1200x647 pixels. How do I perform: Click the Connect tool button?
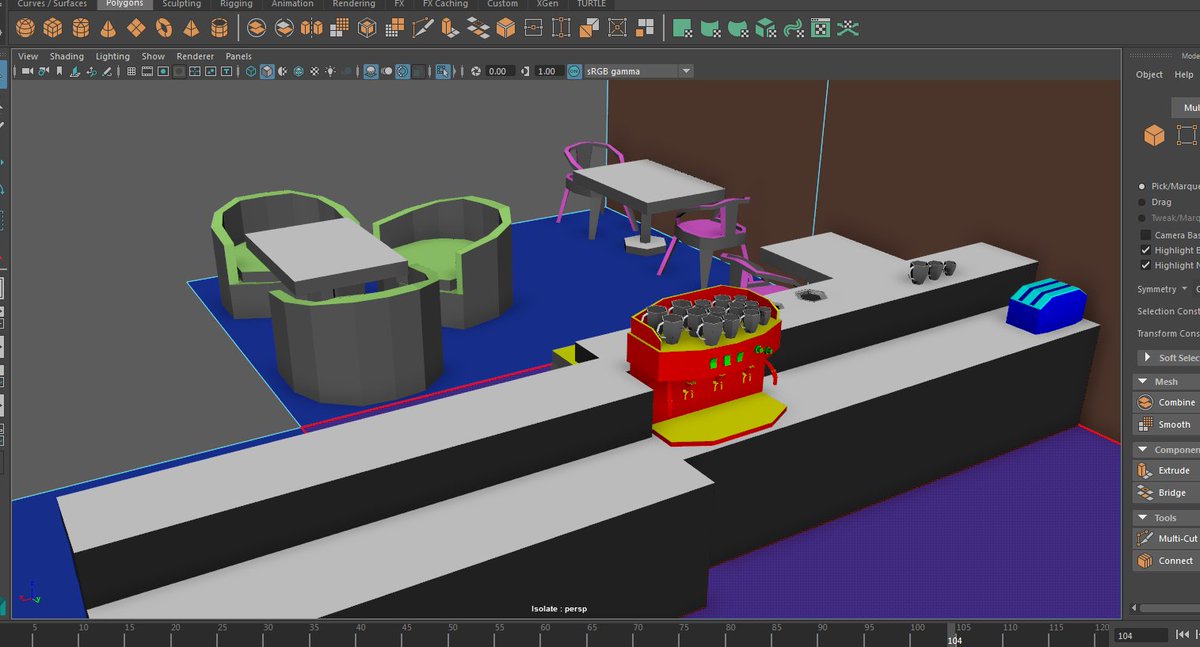click(x=1166, y=561)
